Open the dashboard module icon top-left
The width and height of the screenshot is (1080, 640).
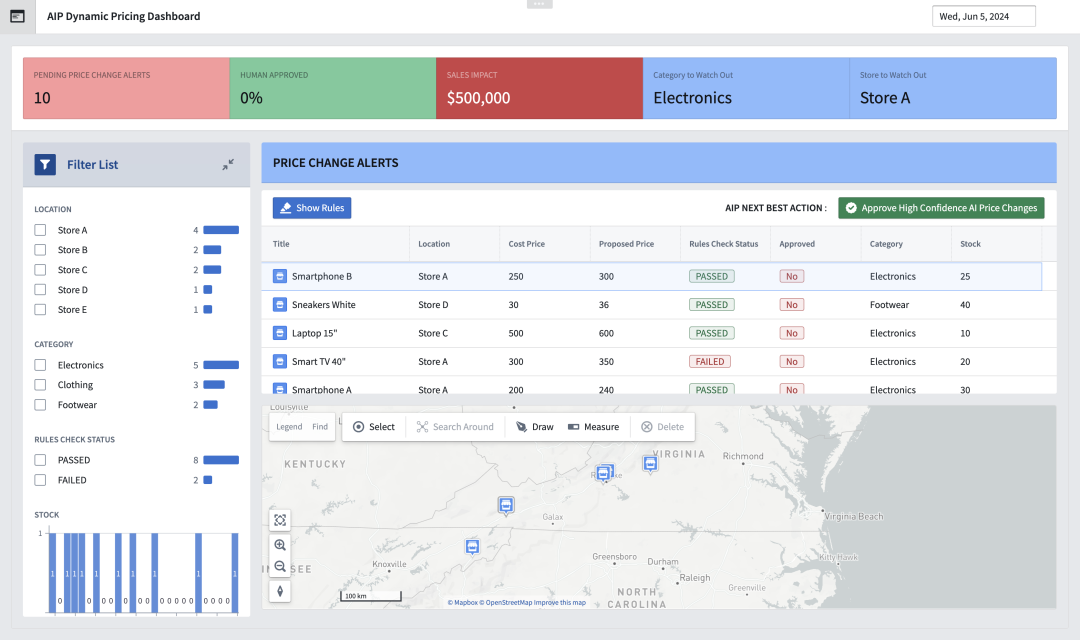click(17, 16)
